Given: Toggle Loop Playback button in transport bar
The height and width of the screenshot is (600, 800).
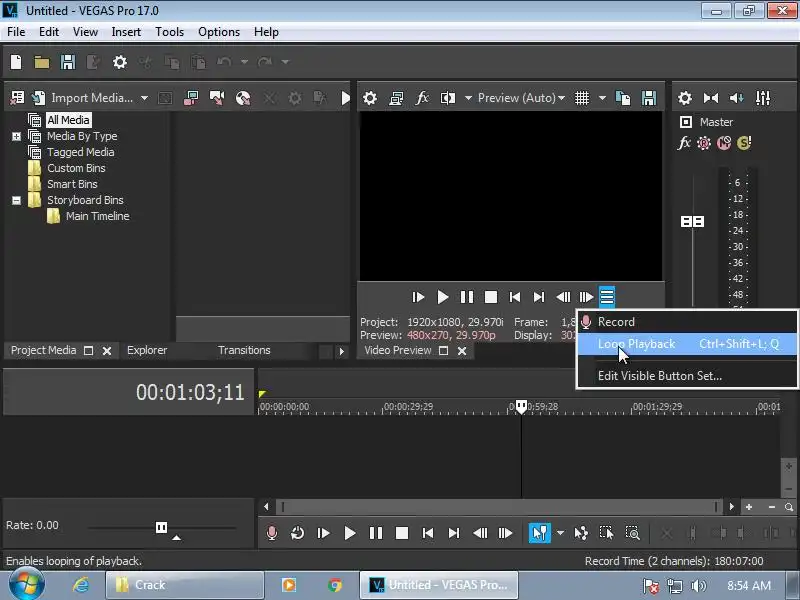Looking at the screenshot, I should coord(297,533).
